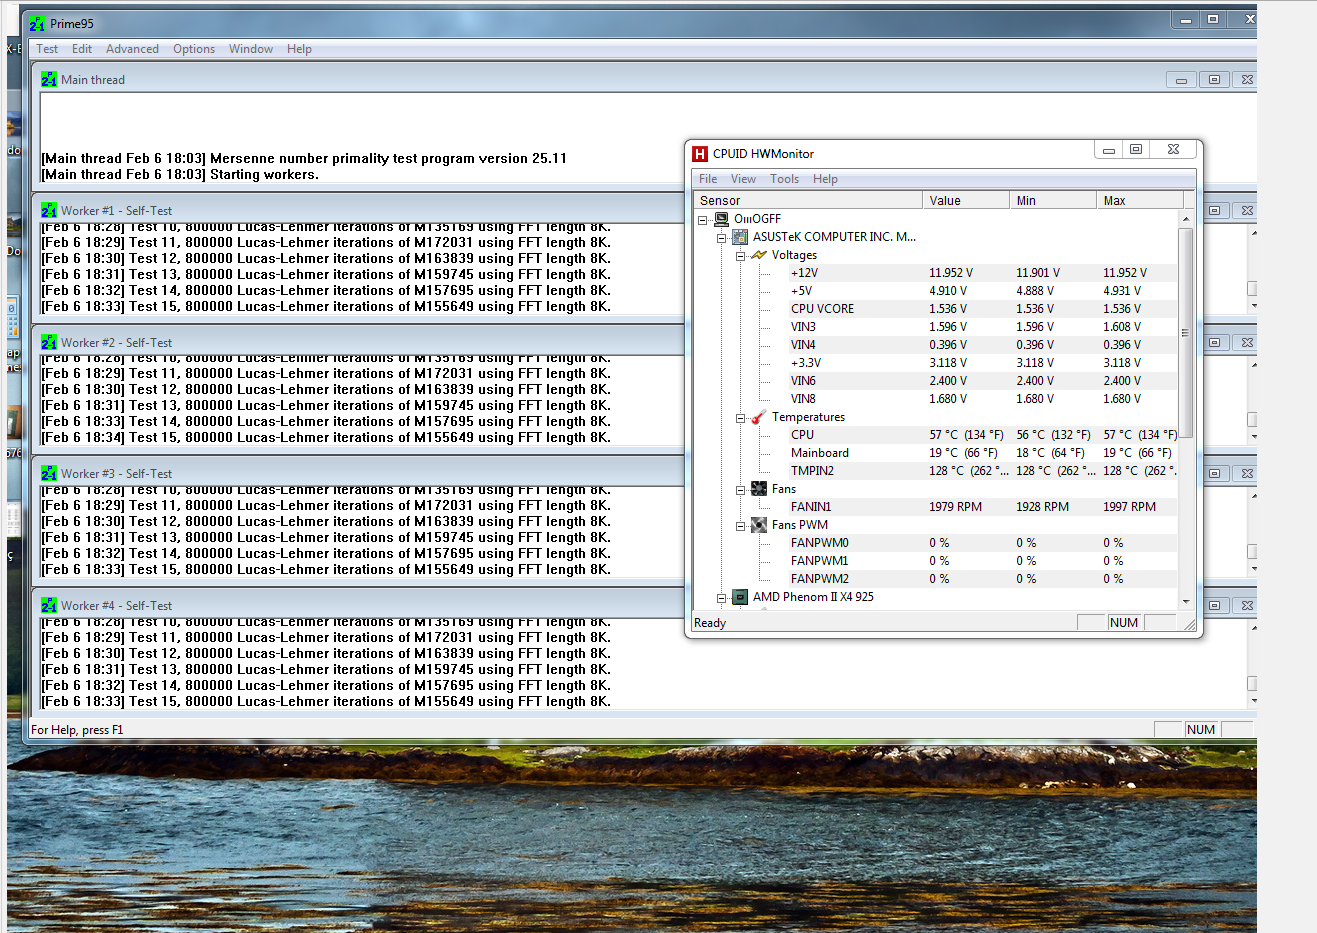Collapse the AMD Phenom II X4 925 node
The width and height of the screenshot is (1317, 933).
(721, 598)
